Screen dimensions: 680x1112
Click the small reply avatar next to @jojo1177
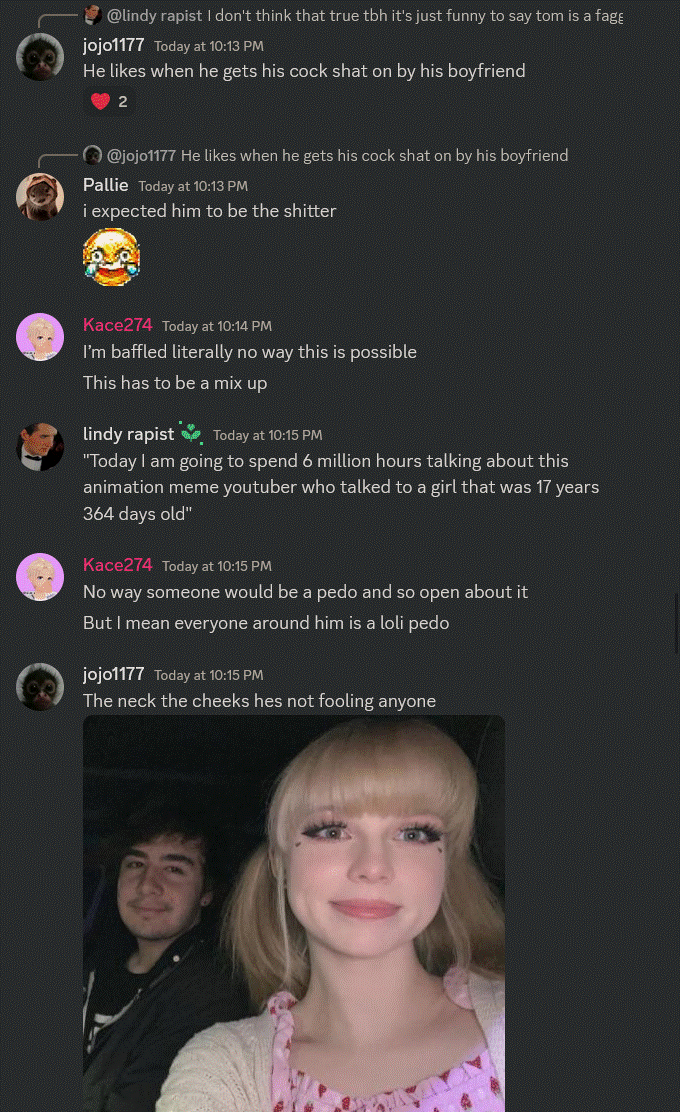[93, 155]
